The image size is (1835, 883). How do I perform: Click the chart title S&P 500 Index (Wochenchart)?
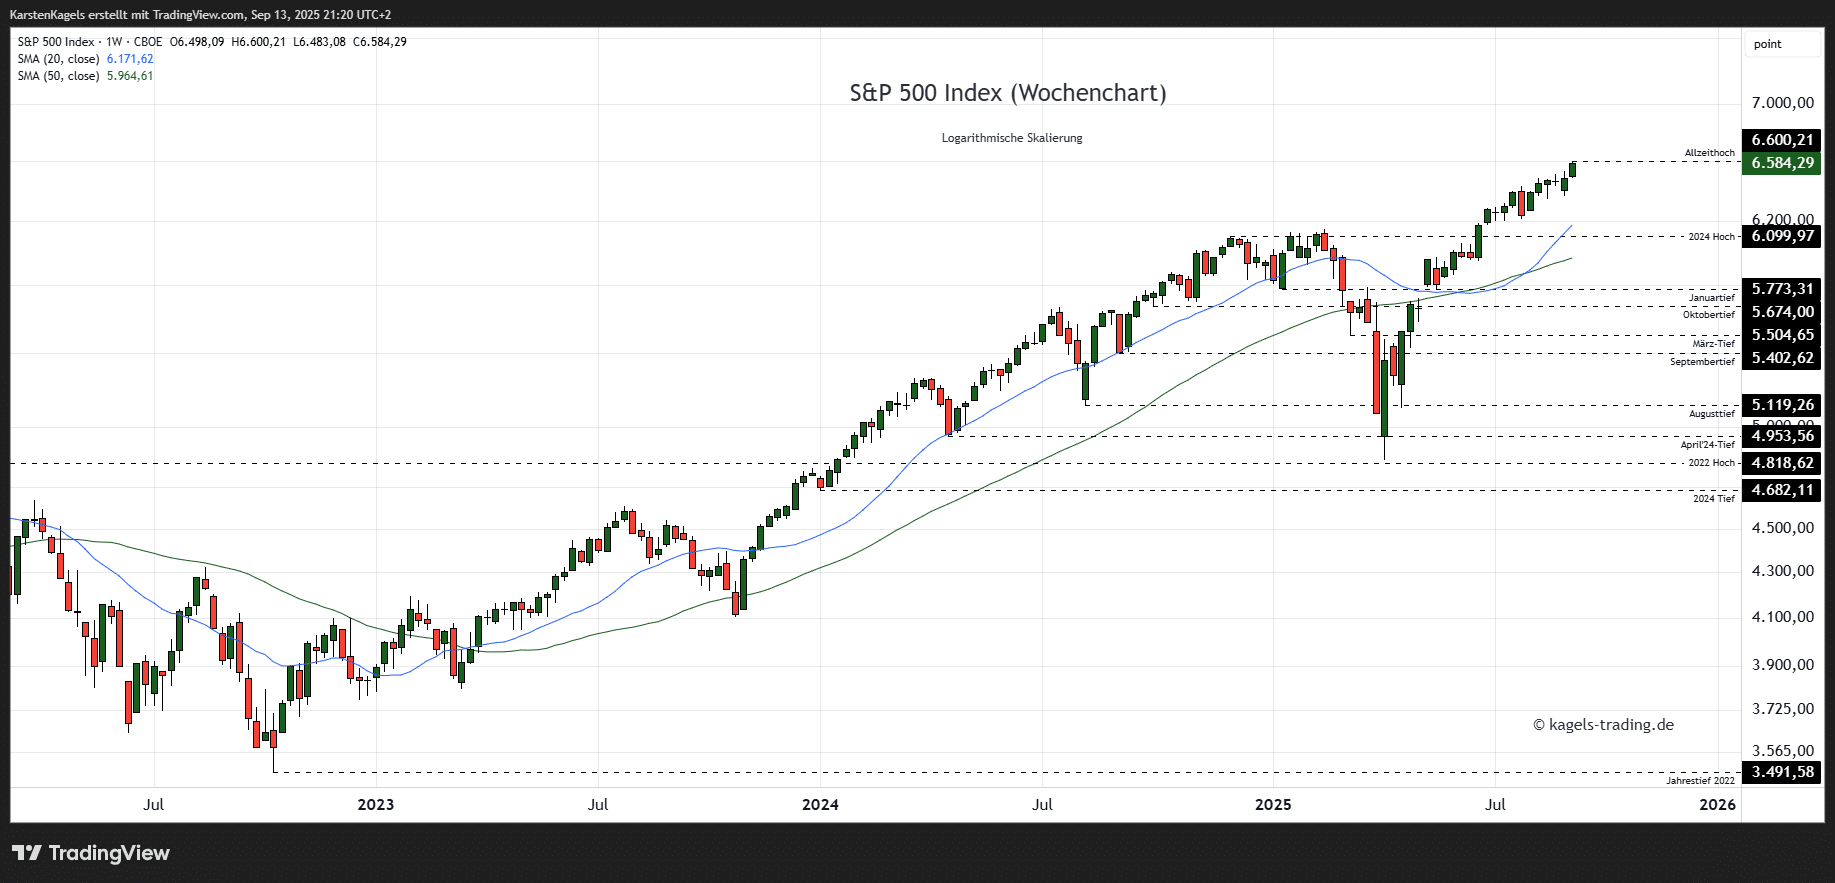1008,93
